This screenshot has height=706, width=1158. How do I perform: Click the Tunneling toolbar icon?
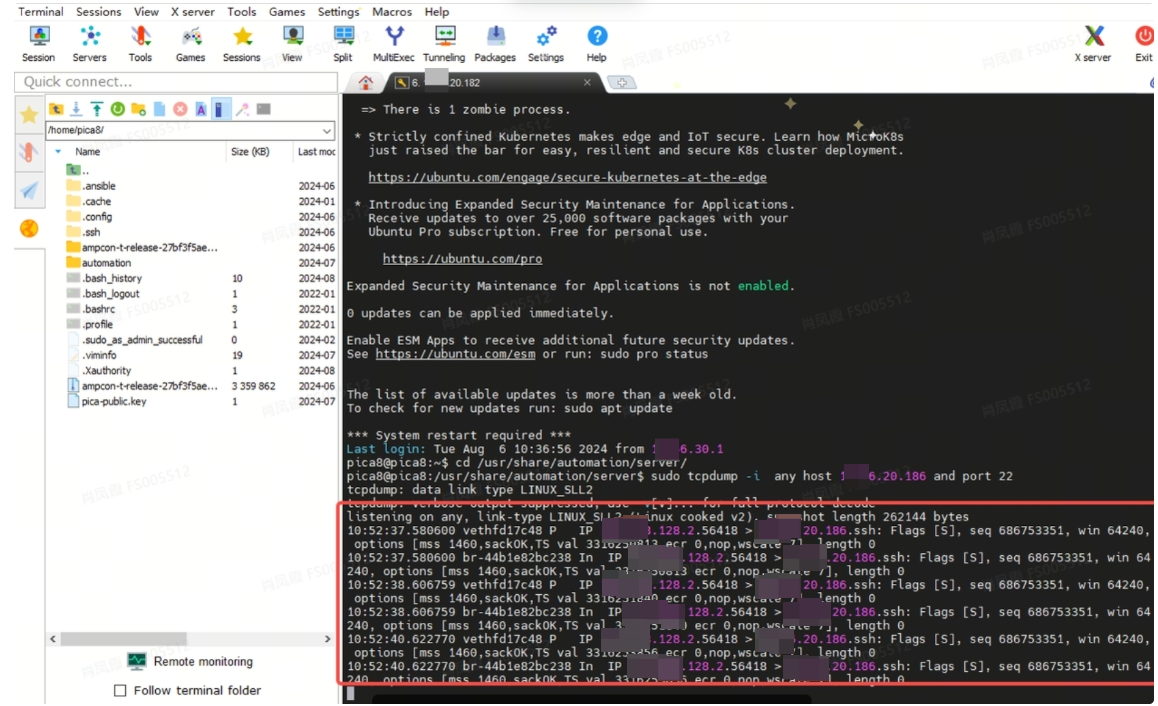[x=443, y=43]
